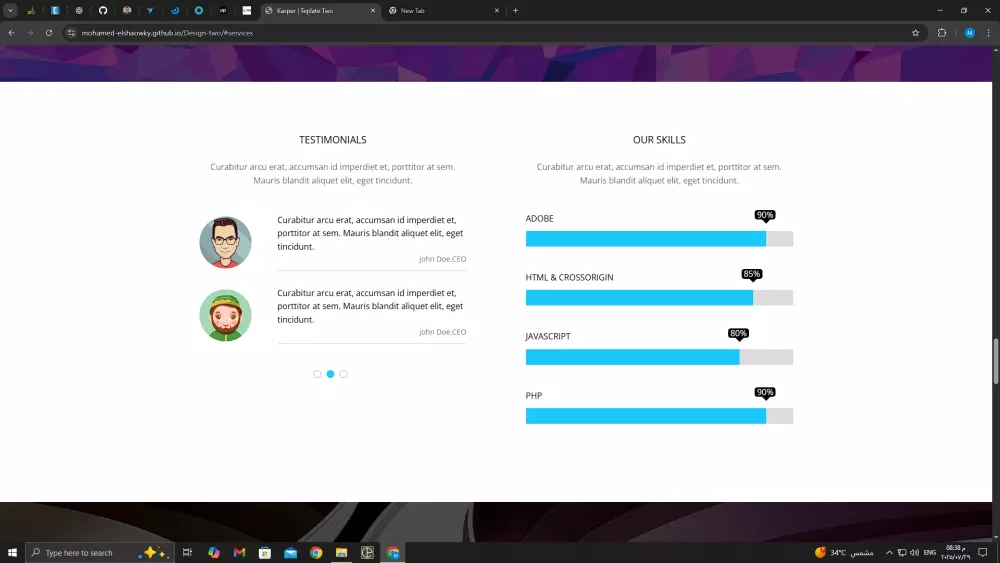Screen dimensions: 1000x563
Task: Open network settings from the tray
Action: (x=902, y=552)
